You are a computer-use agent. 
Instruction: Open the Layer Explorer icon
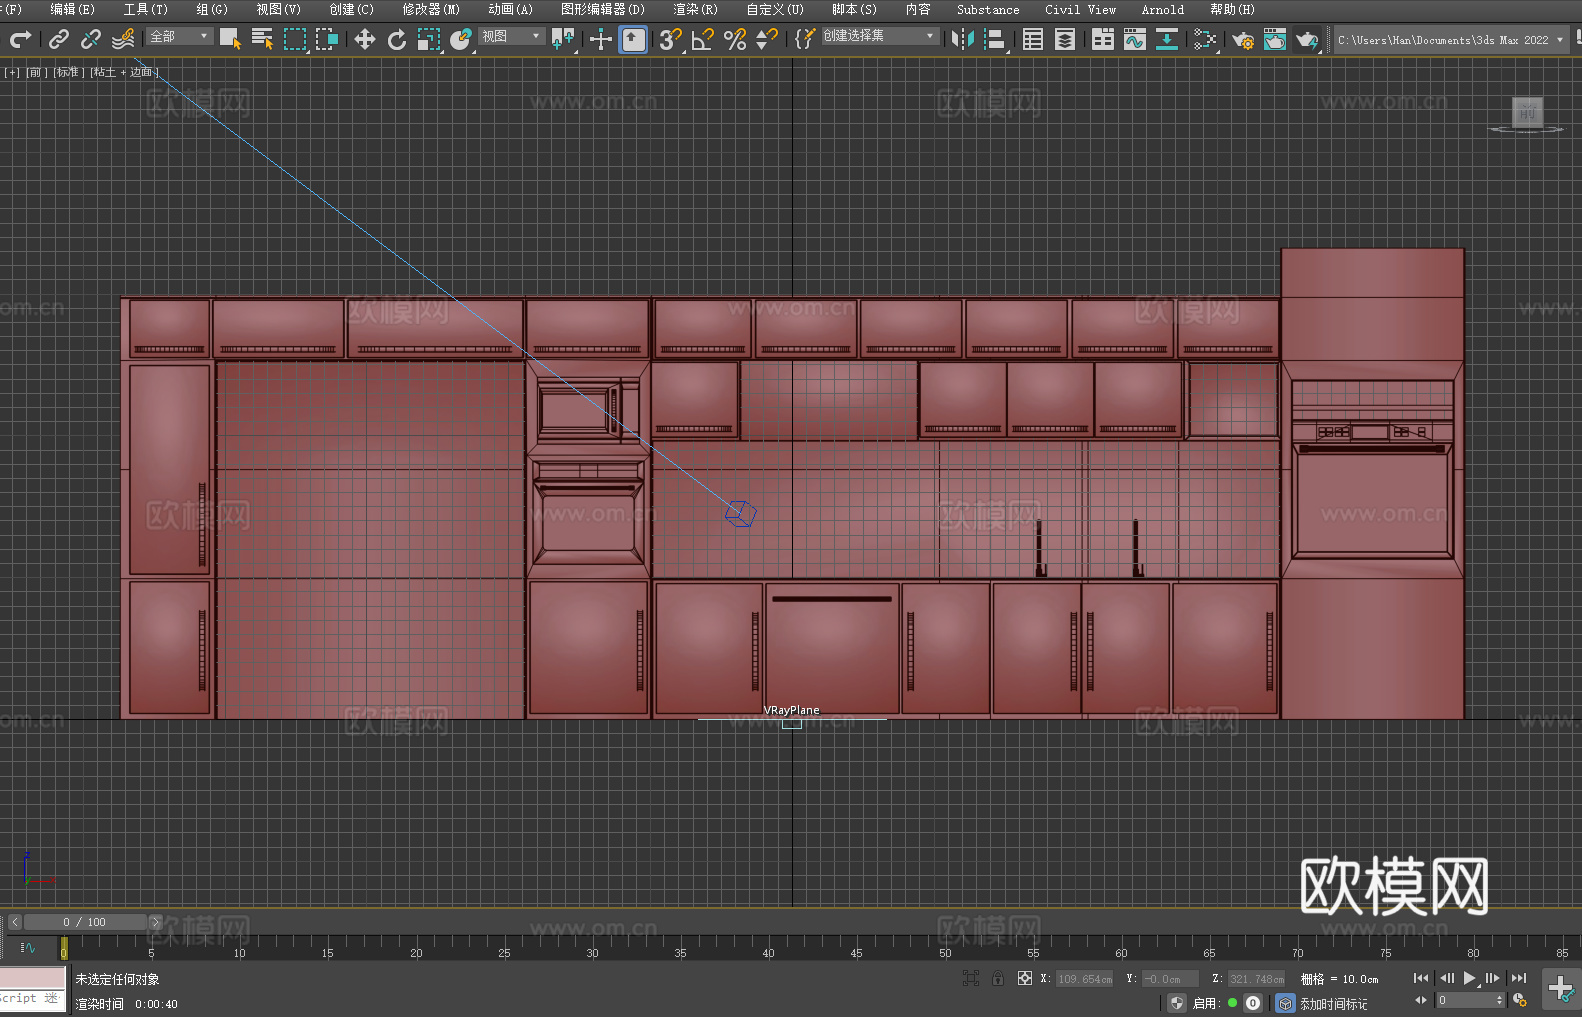point(1065,39)
